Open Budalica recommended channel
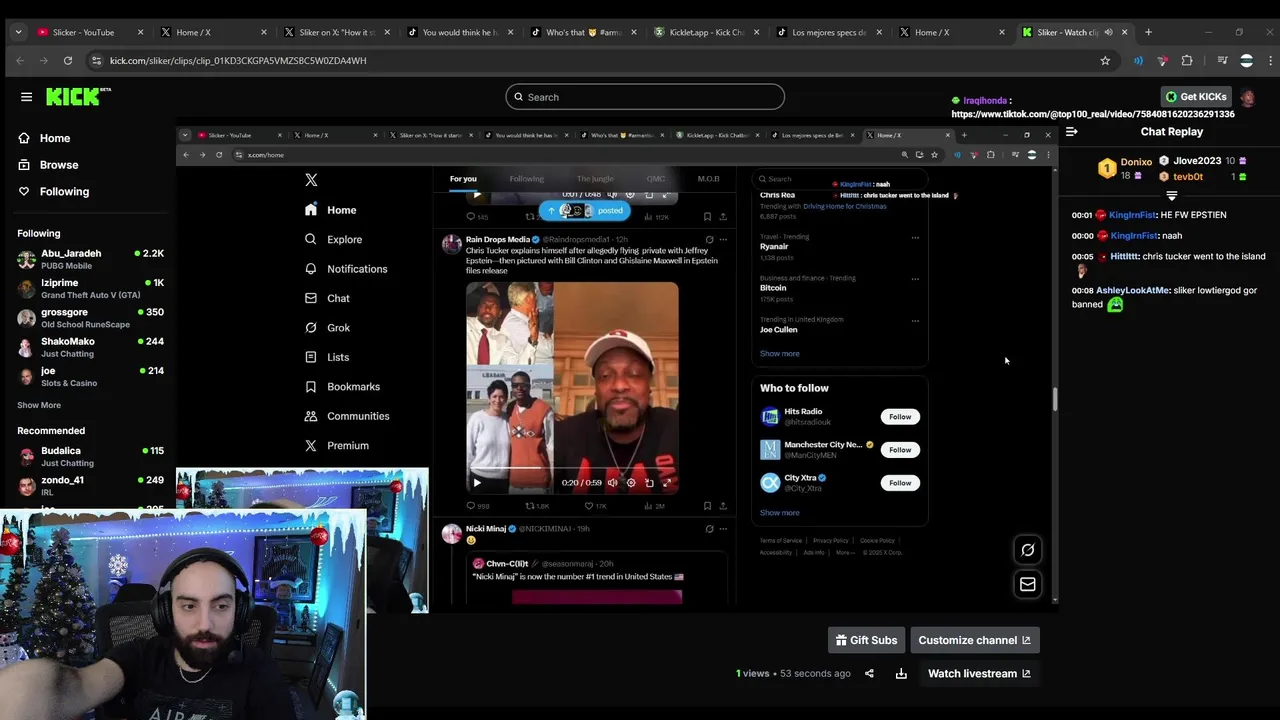This screenshot has width=1280, height=720. click(90, 457)
